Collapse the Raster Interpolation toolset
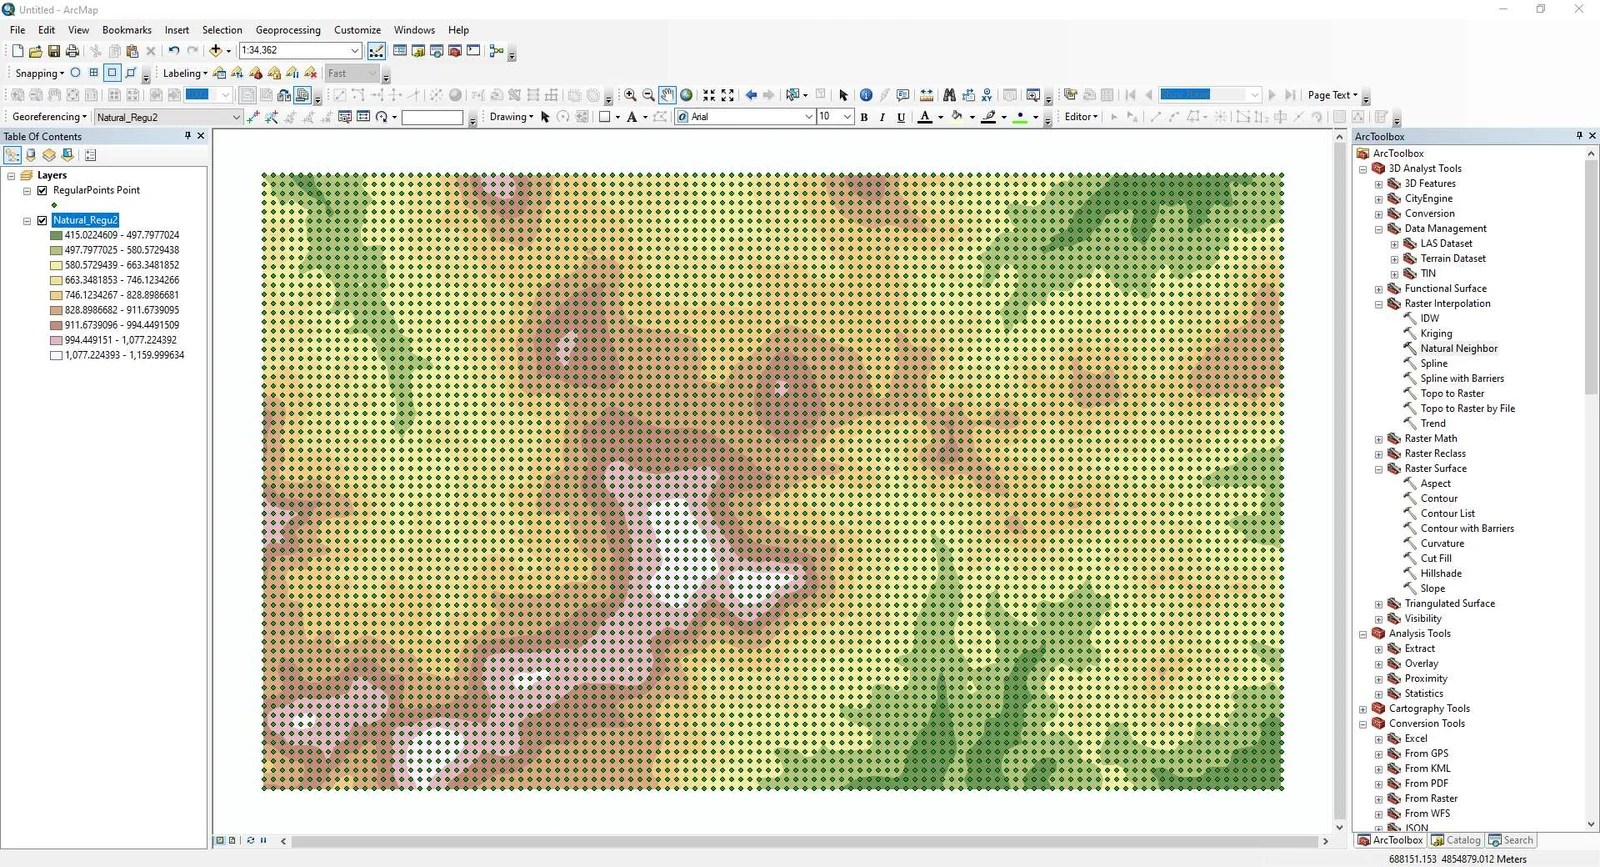 (1379, 304)
